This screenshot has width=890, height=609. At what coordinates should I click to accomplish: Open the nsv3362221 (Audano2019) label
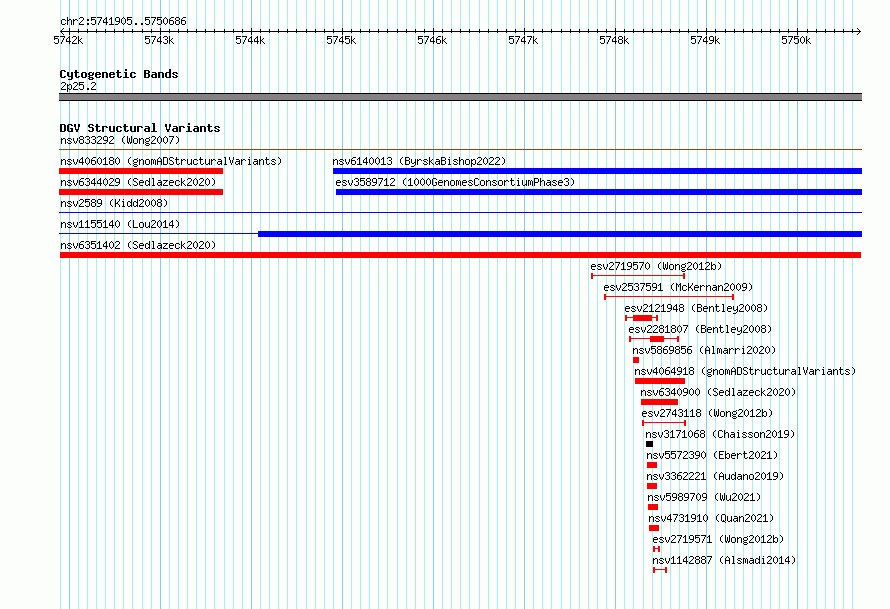point(715,476)
